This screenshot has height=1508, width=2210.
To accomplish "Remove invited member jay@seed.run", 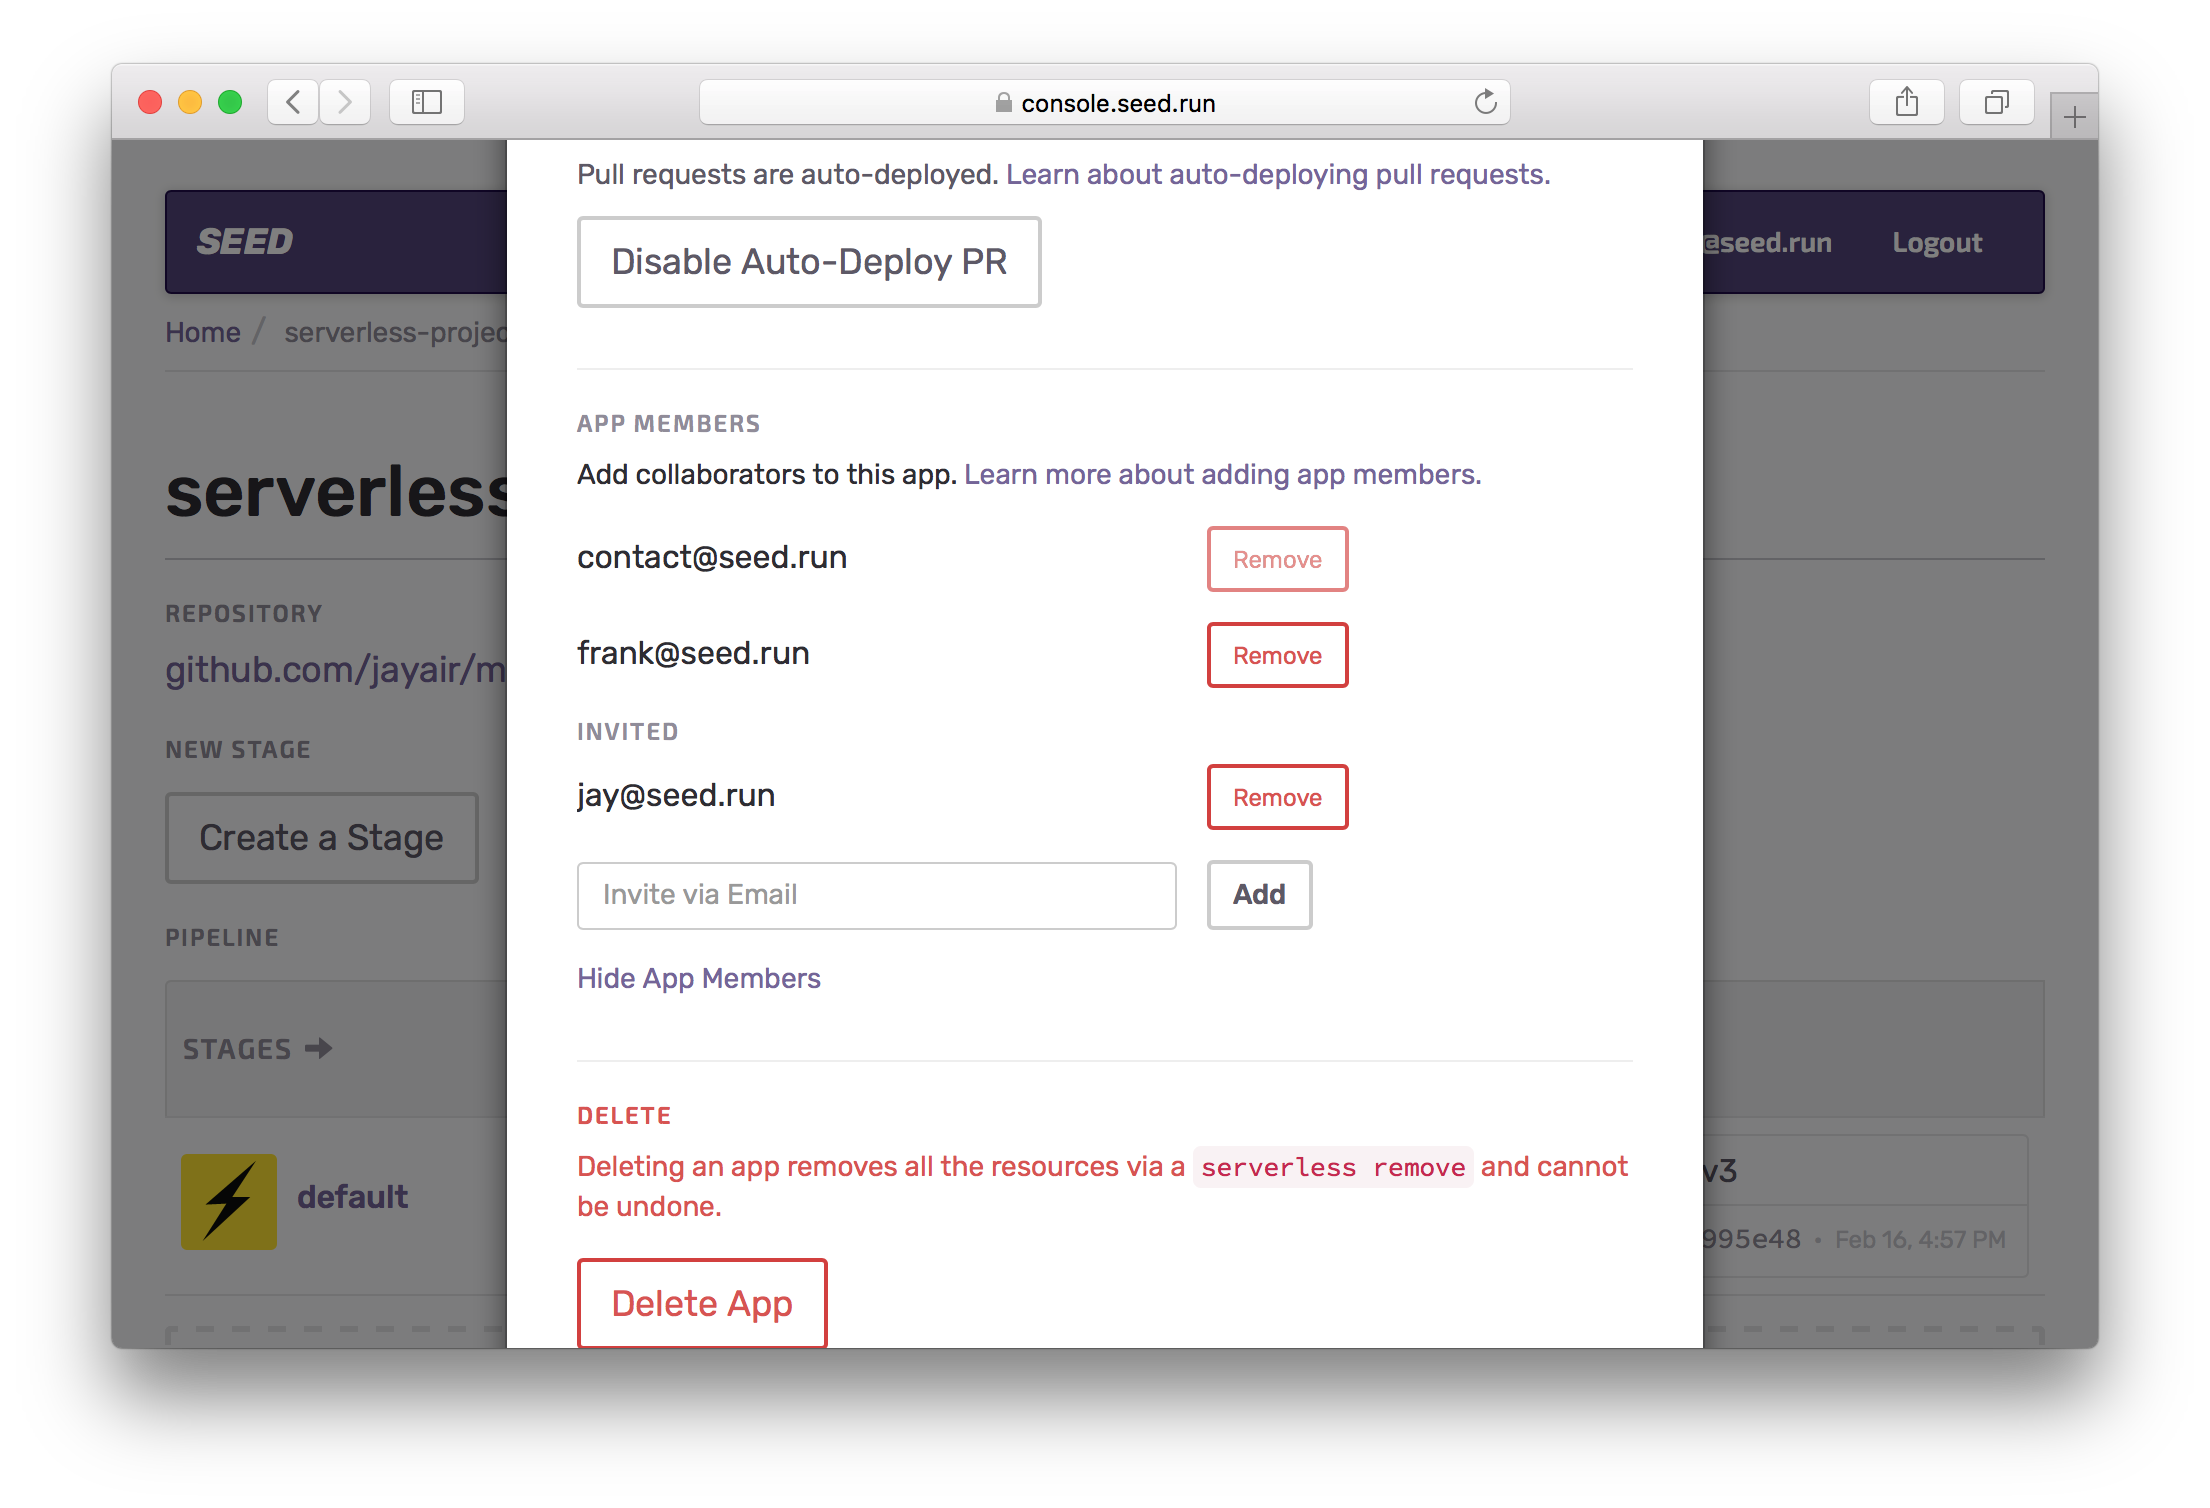I will coord(1277,797).
